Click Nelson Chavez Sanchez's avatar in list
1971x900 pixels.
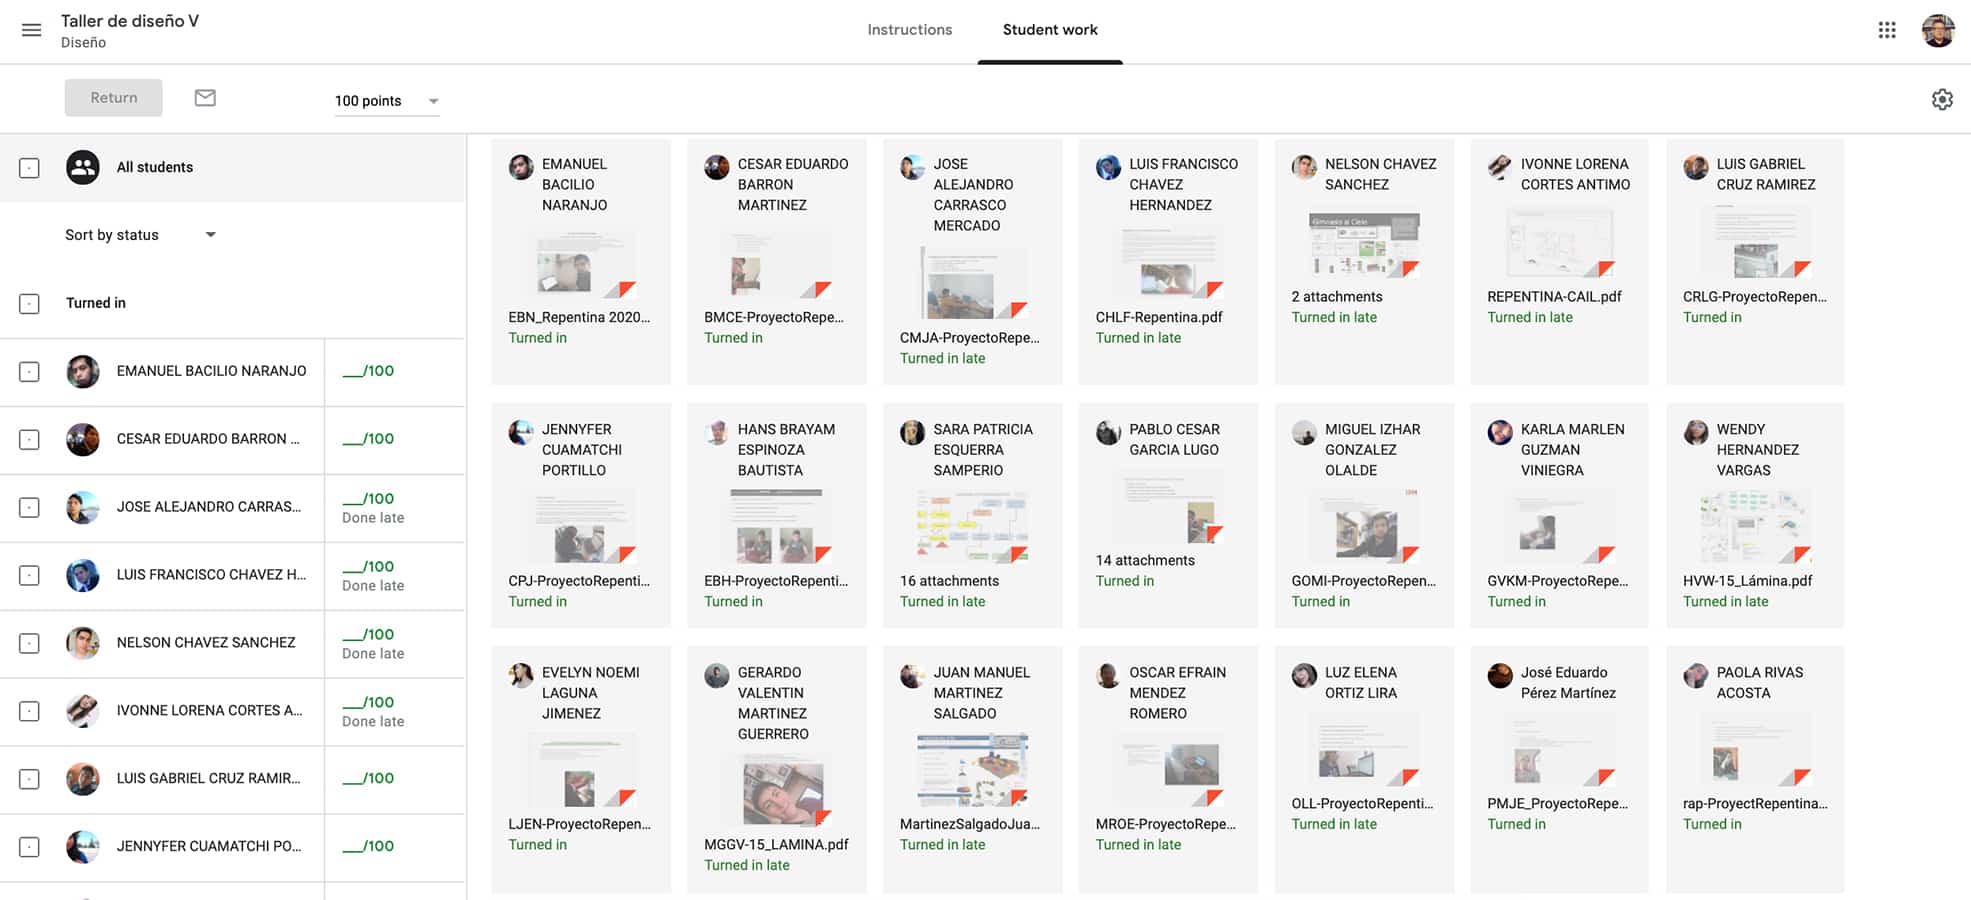[x=83, y=643]
